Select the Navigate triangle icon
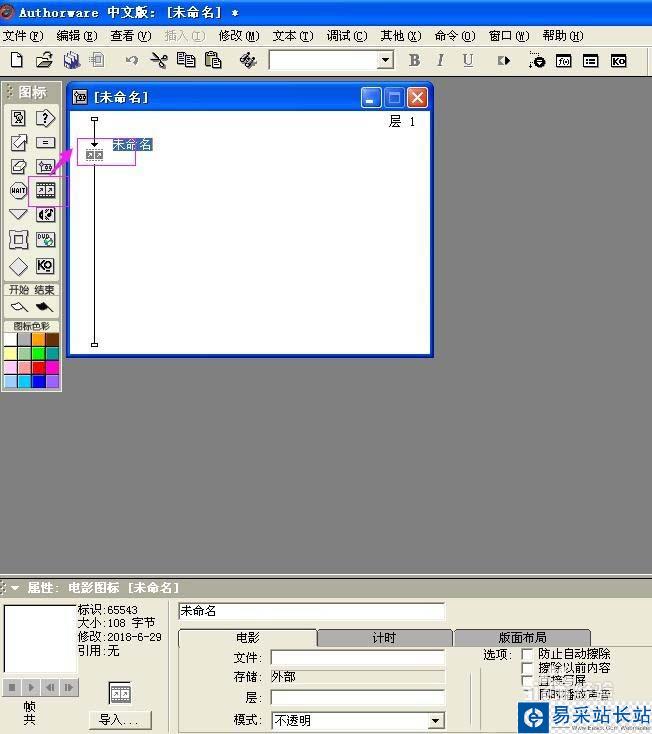652x734 pixels. (x=18, y=214)
